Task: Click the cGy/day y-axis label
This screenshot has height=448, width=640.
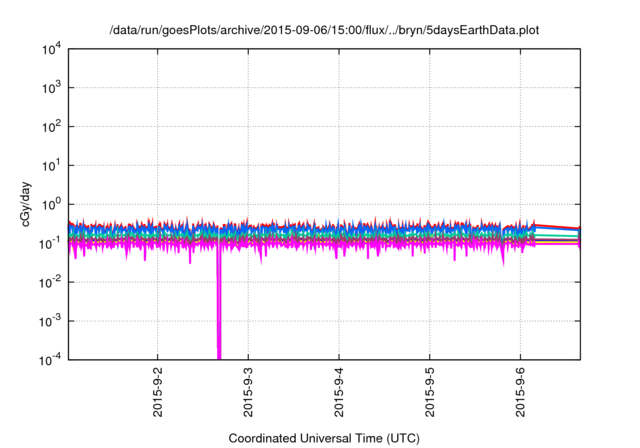Action: (25, 204)
